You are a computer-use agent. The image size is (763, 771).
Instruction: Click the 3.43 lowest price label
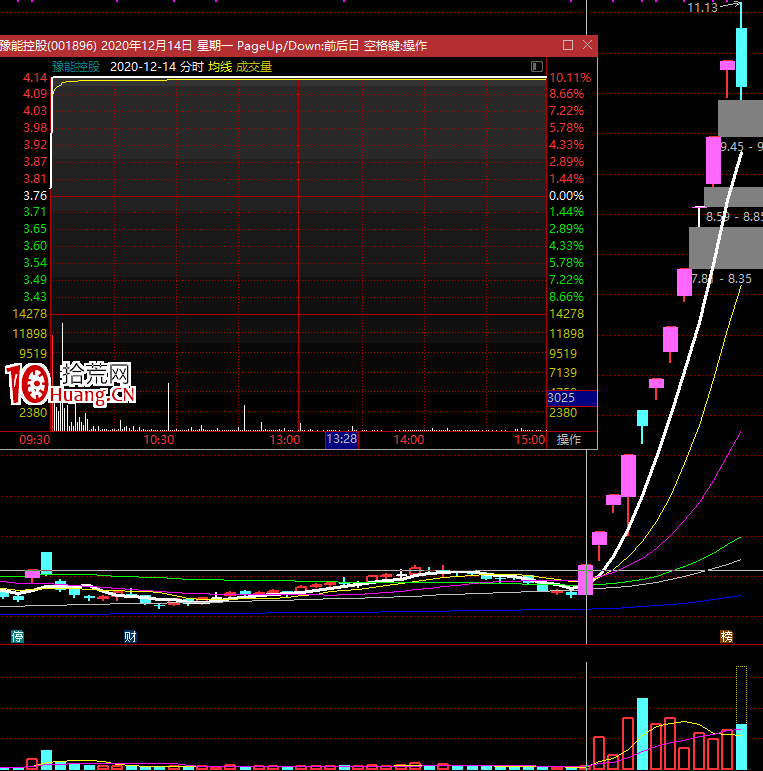click(35, 297)
